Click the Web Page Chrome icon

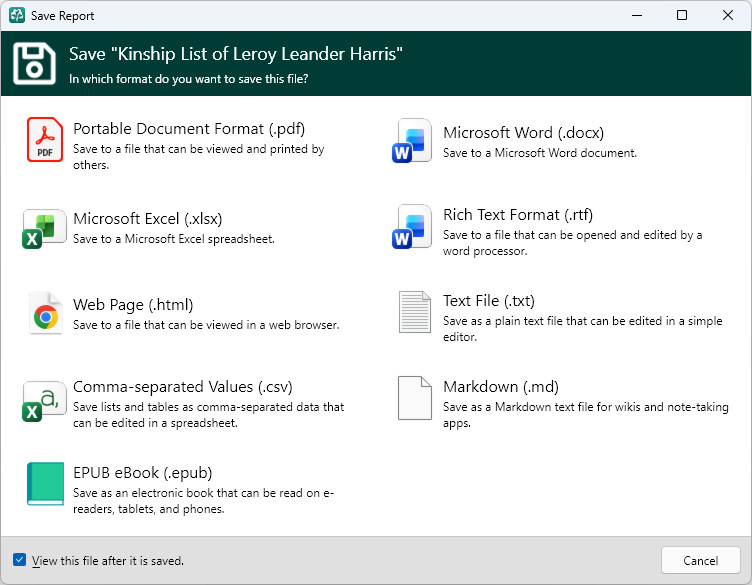tap(45, 313)
